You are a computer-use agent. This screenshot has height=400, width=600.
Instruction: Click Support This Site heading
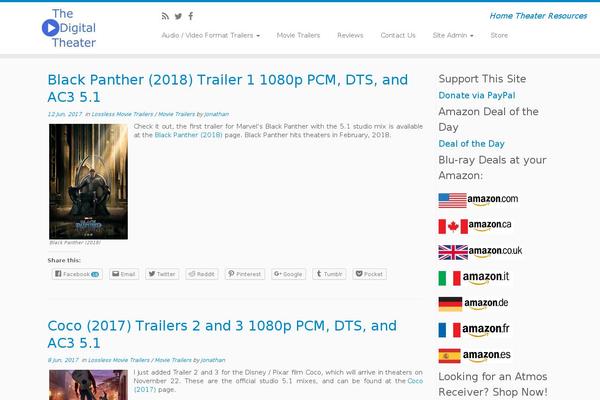pos(482,79)
